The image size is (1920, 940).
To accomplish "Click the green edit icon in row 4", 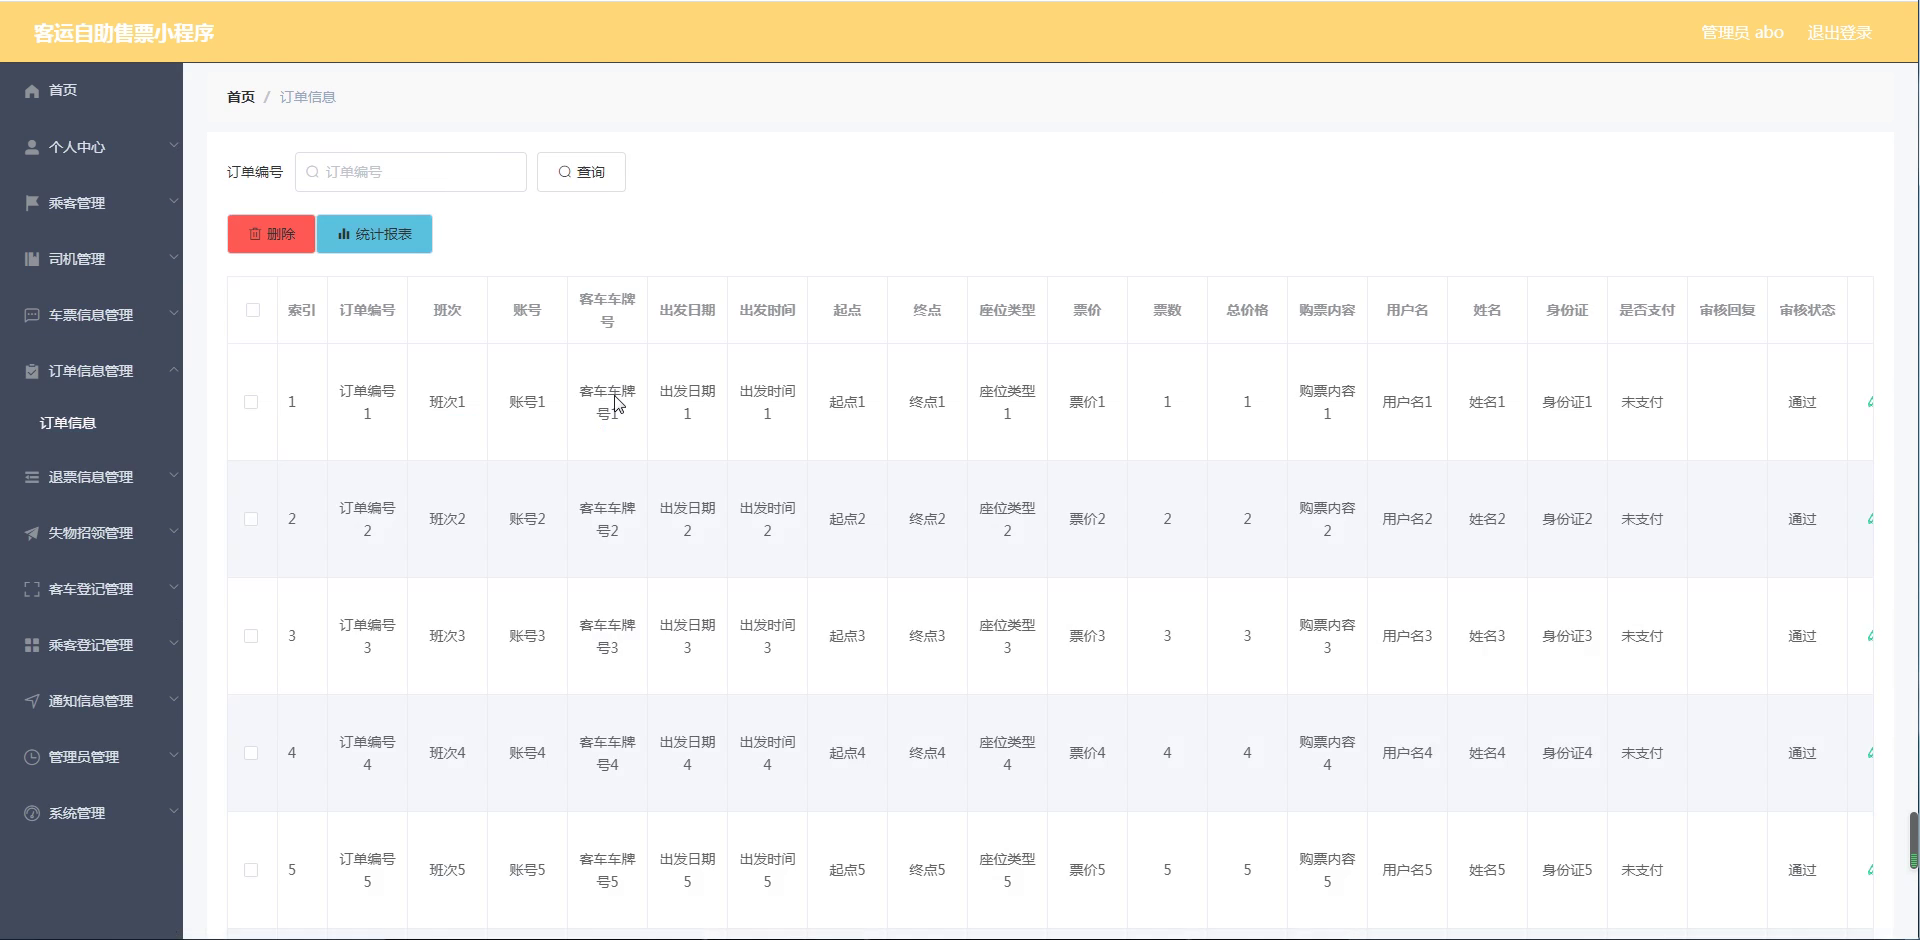I will [1870, 753].
